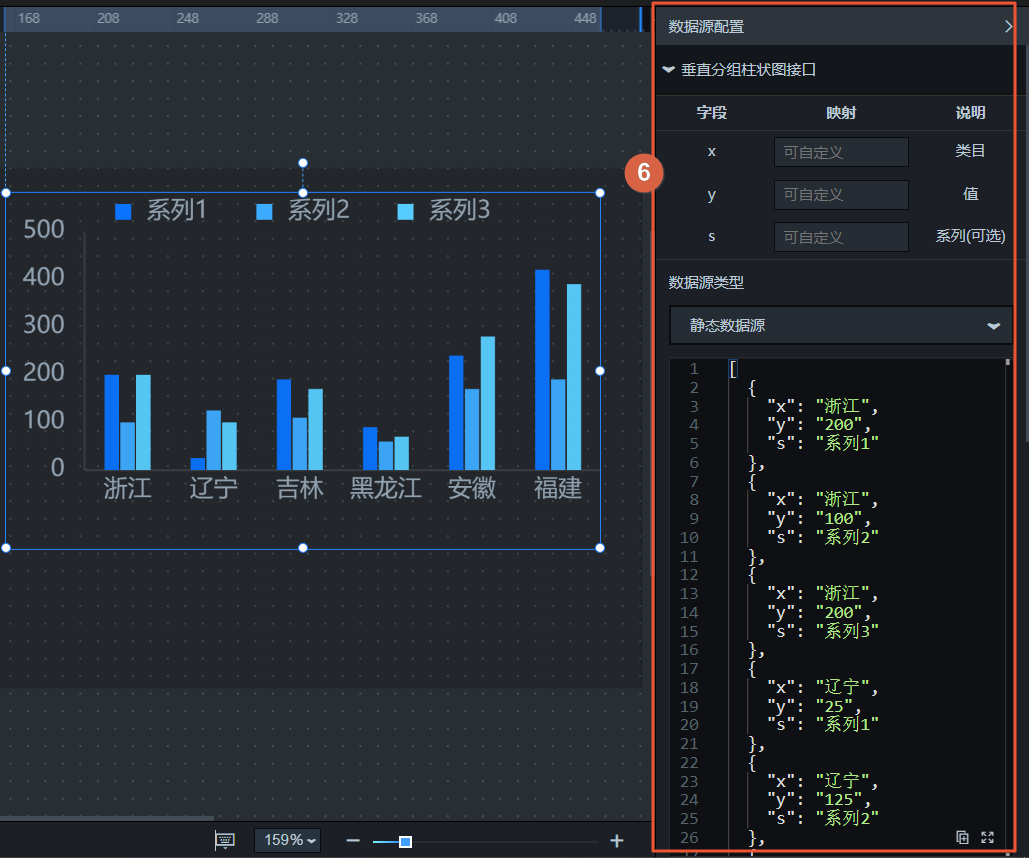
Task: Click the chart's bottom-center resize handle
Action: click(303, 547)
